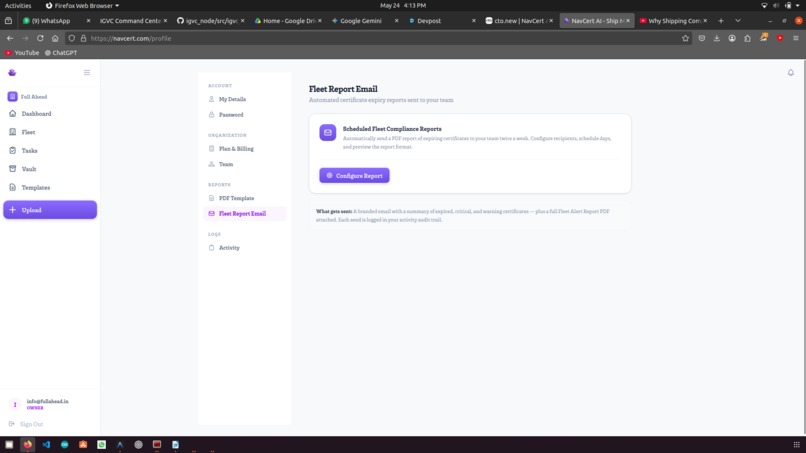Screen dimensions: 806x453
Task: Open Firefox application menu hamburger
Action: pyautogui.click(x=796, y=38)
